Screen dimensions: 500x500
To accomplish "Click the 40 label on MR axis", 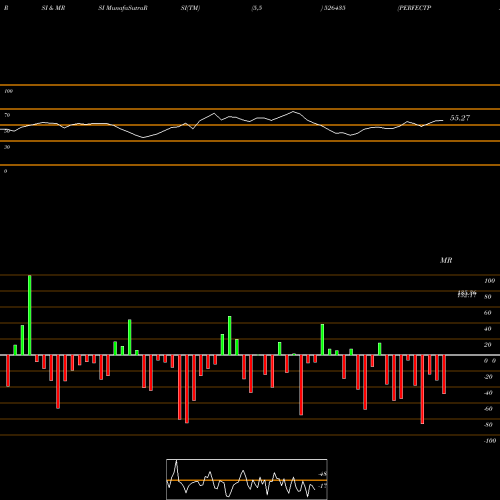I will [488, 329].
